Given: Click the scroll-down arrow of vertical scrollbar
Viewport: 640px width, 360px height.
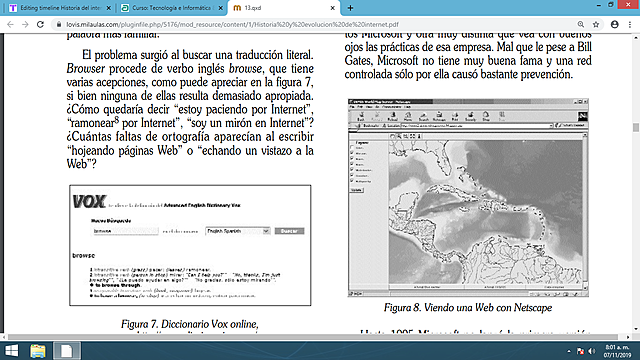Looking at the screenshot, I should [x=636, y=329].
